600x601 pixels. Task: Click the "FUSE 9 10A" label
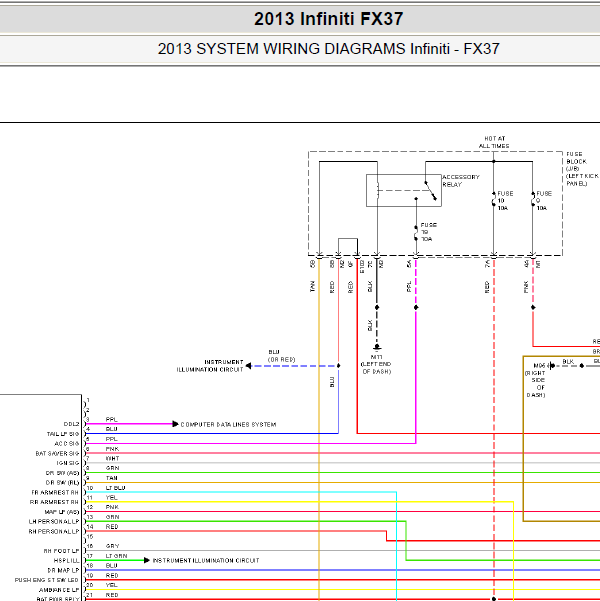click(544, 201)
